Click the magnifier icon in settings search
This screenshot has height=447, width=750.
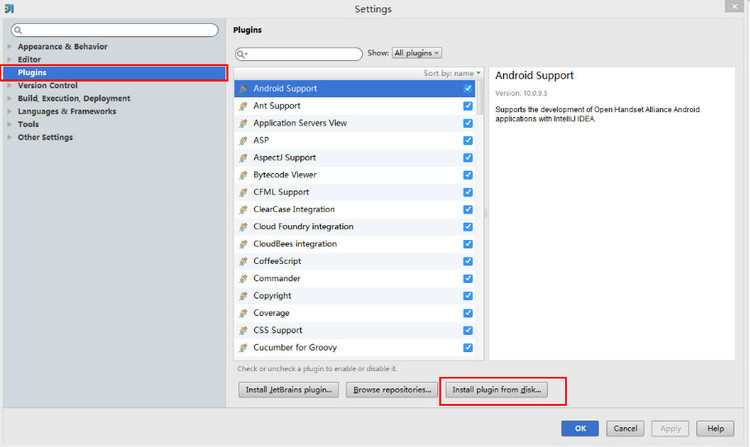(18, 30)
